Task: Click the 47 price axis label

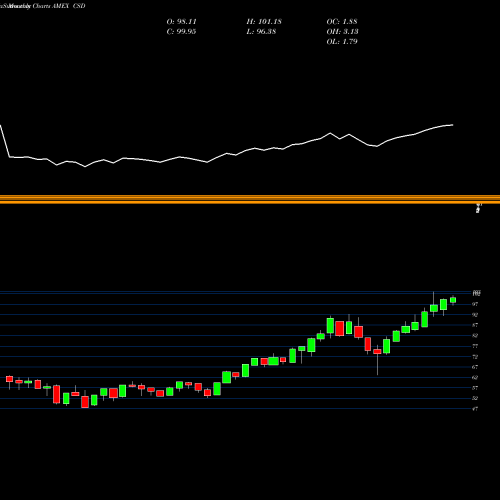Action: pyautogui.click(x=475, y=409)
